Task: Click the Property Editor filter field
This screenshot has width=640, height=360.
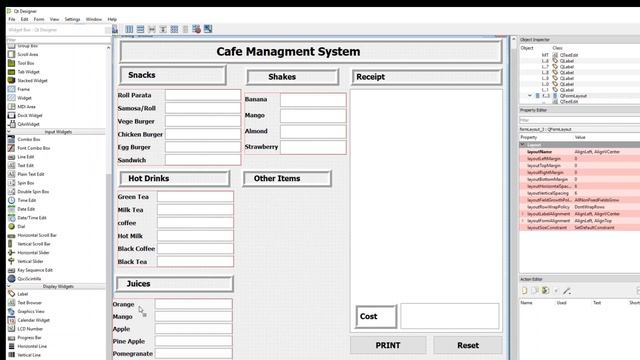Action: coord(580,120)
